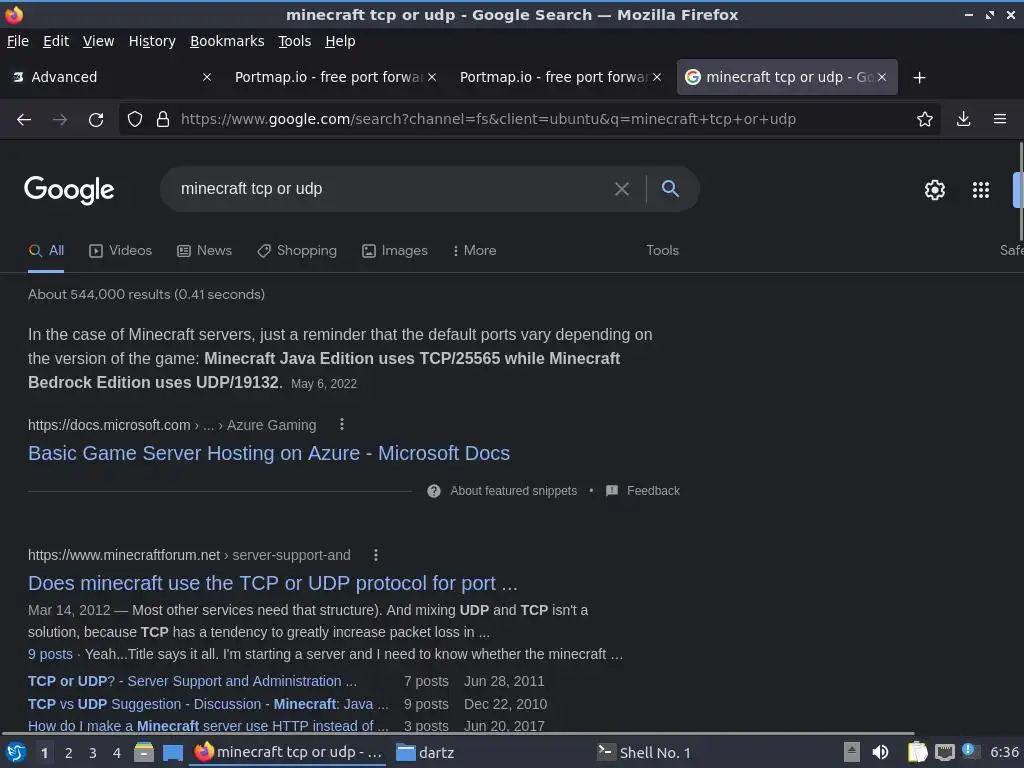
Task: Click the About featured snippets link
Action: click(x=514, y=491)
